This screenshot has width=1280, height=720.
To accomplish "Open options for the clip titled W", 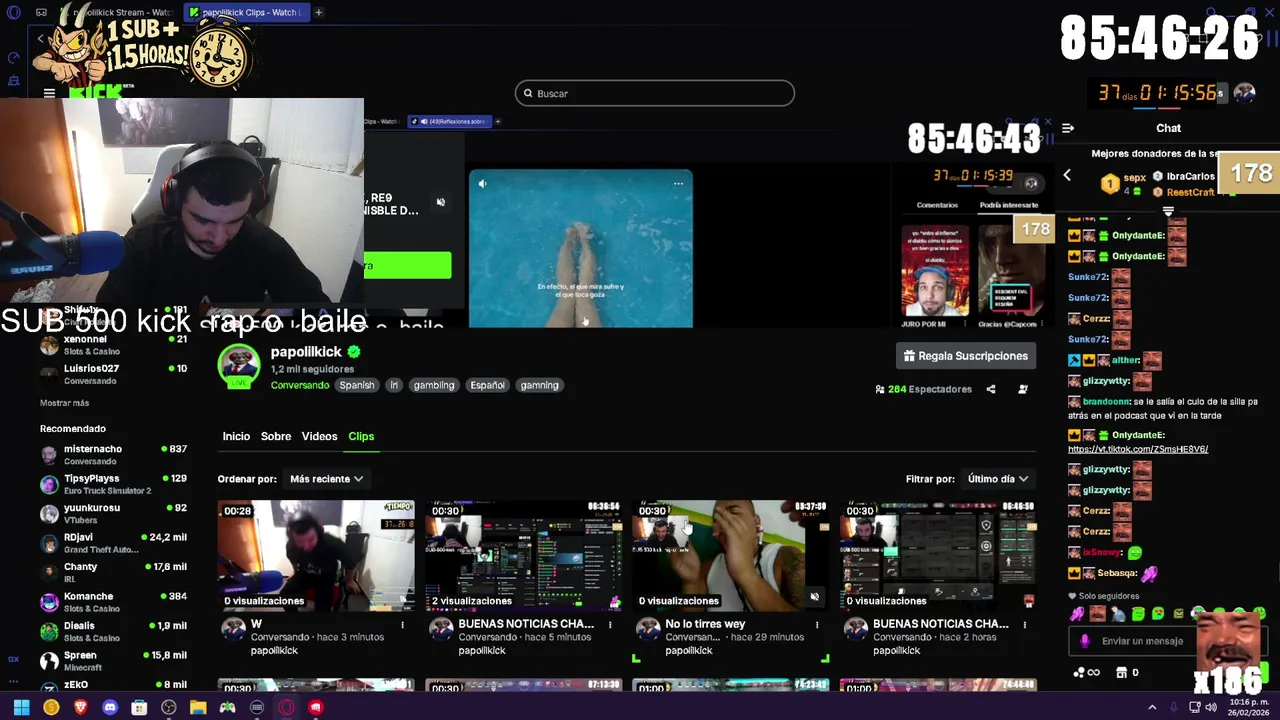I will coord(403,624).
